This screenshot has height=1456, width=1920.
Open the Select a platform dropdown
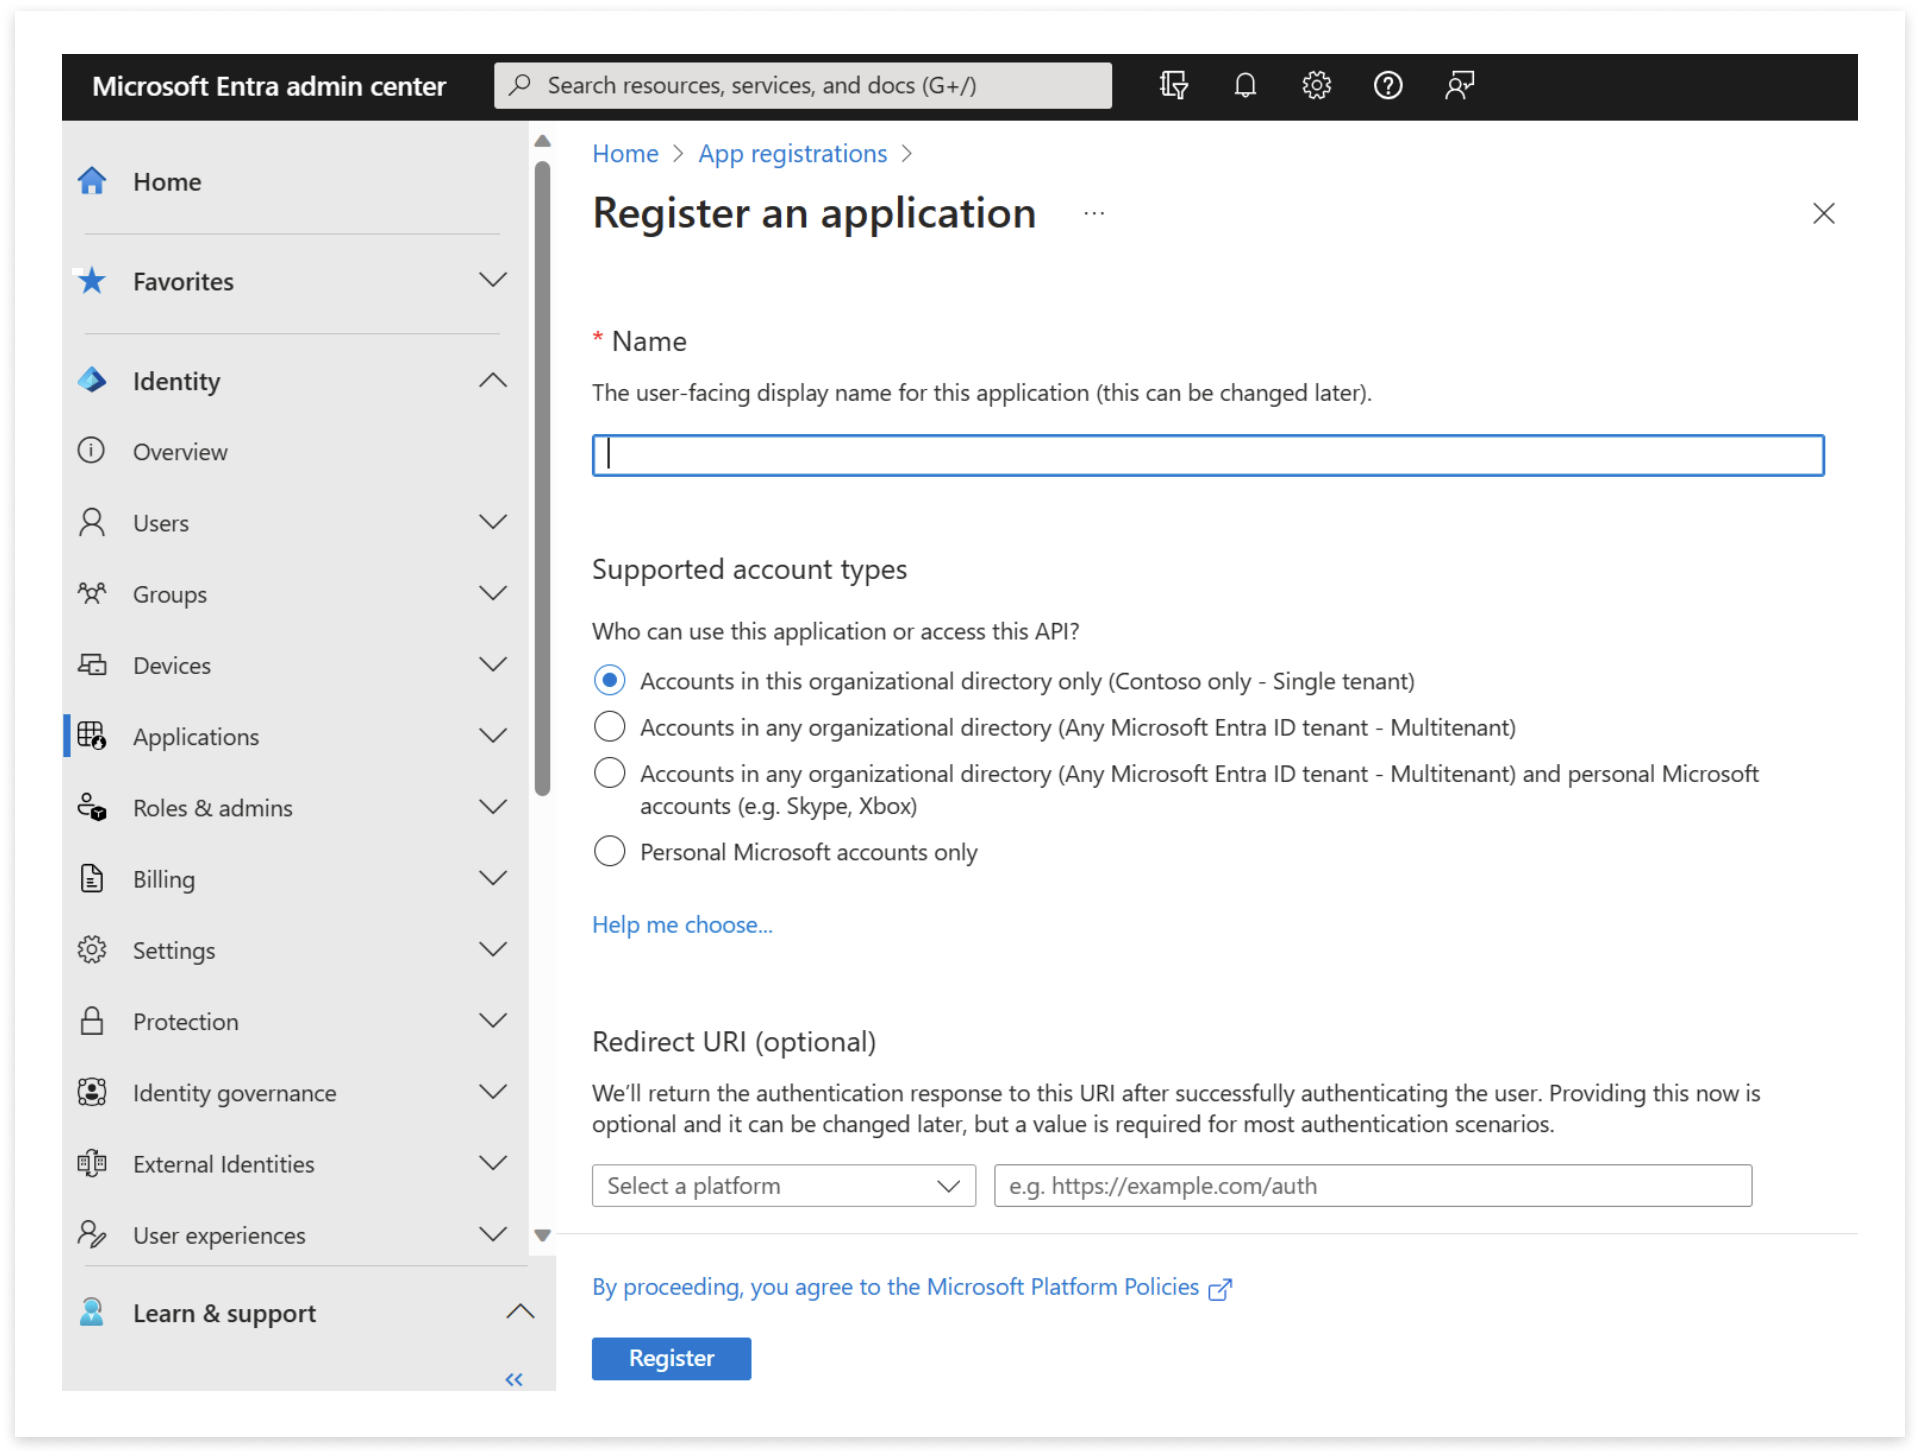[783, 1186]
